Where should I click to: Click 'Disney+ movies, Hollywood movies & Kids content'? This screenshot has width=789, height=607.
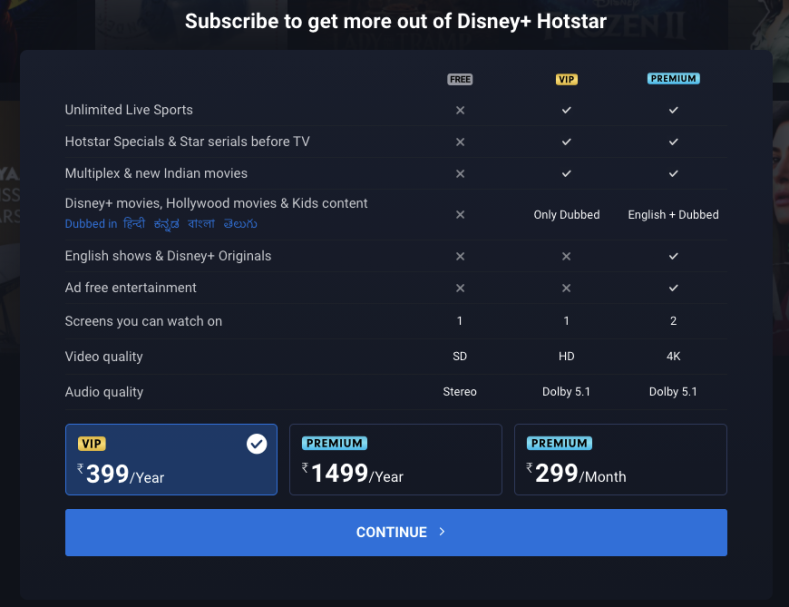[x=216, y=203]
